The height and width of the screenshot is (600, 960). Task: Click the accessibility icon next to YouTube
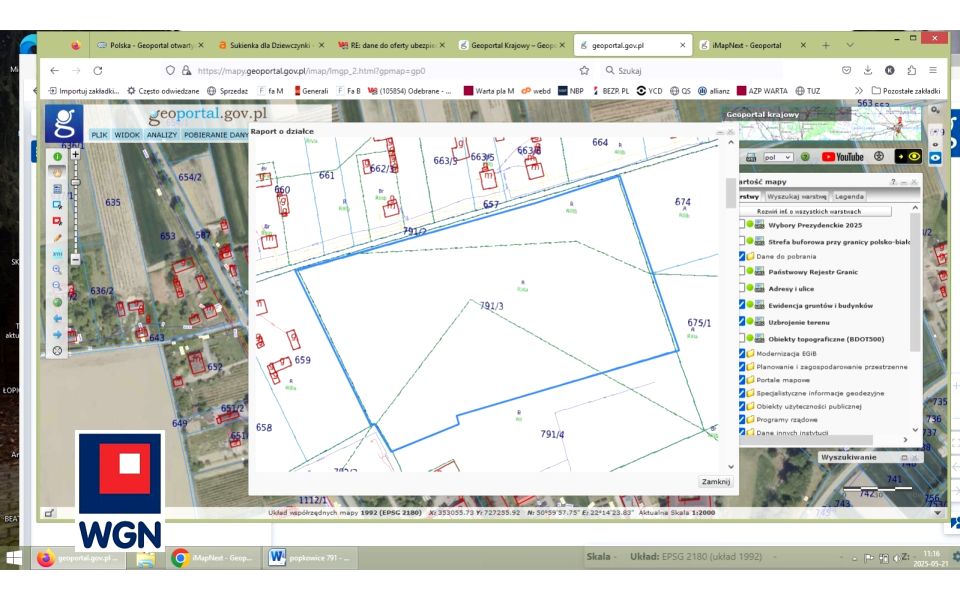879,157
